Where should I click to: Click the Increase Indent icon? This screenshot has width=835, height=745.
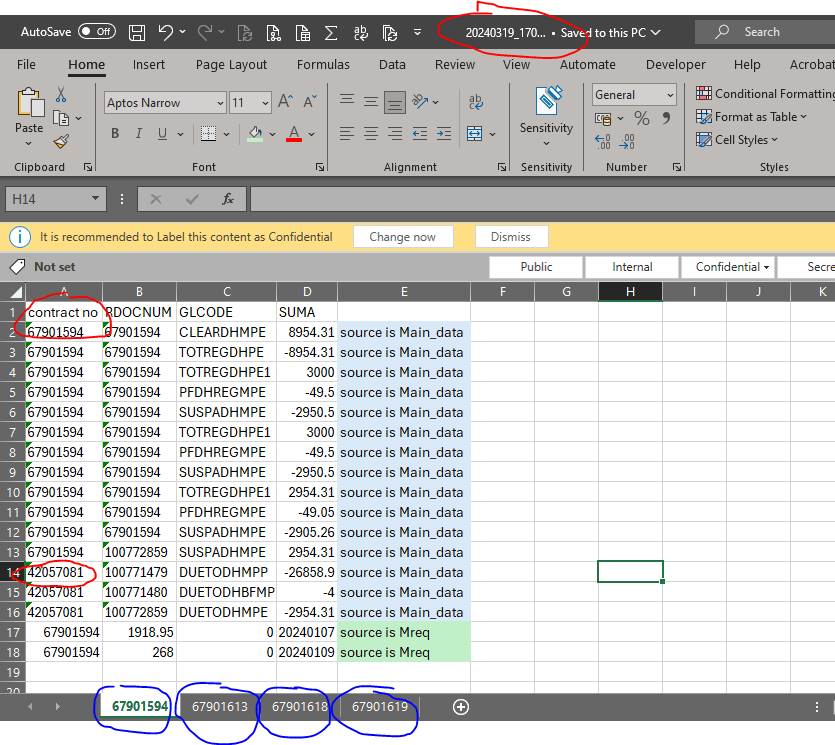click(444, 134)
